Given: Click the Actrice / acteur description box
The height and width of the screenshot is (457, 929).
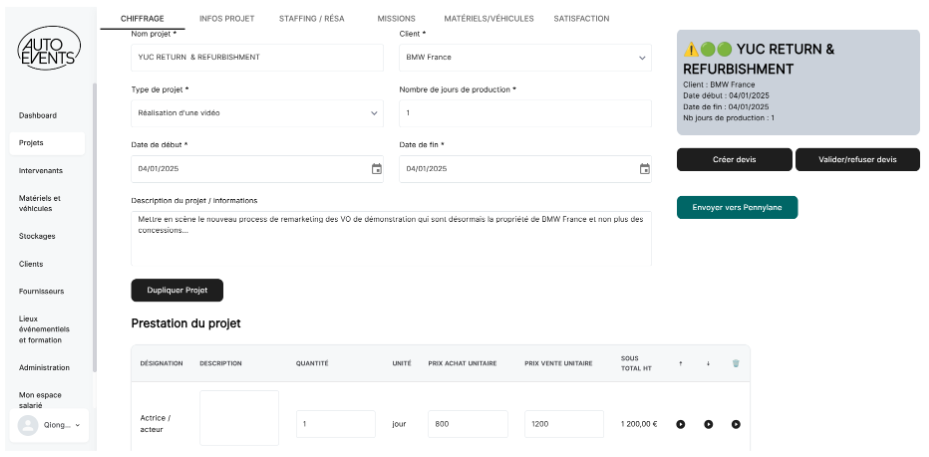Looking at the screenshot, I should tap(239, 418).
